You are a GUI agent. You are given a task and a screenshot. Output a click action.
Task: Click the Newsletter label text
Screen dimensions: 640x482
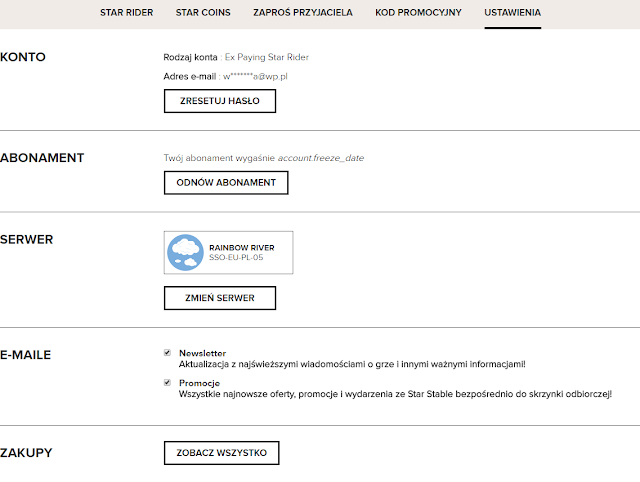[202, 353]
